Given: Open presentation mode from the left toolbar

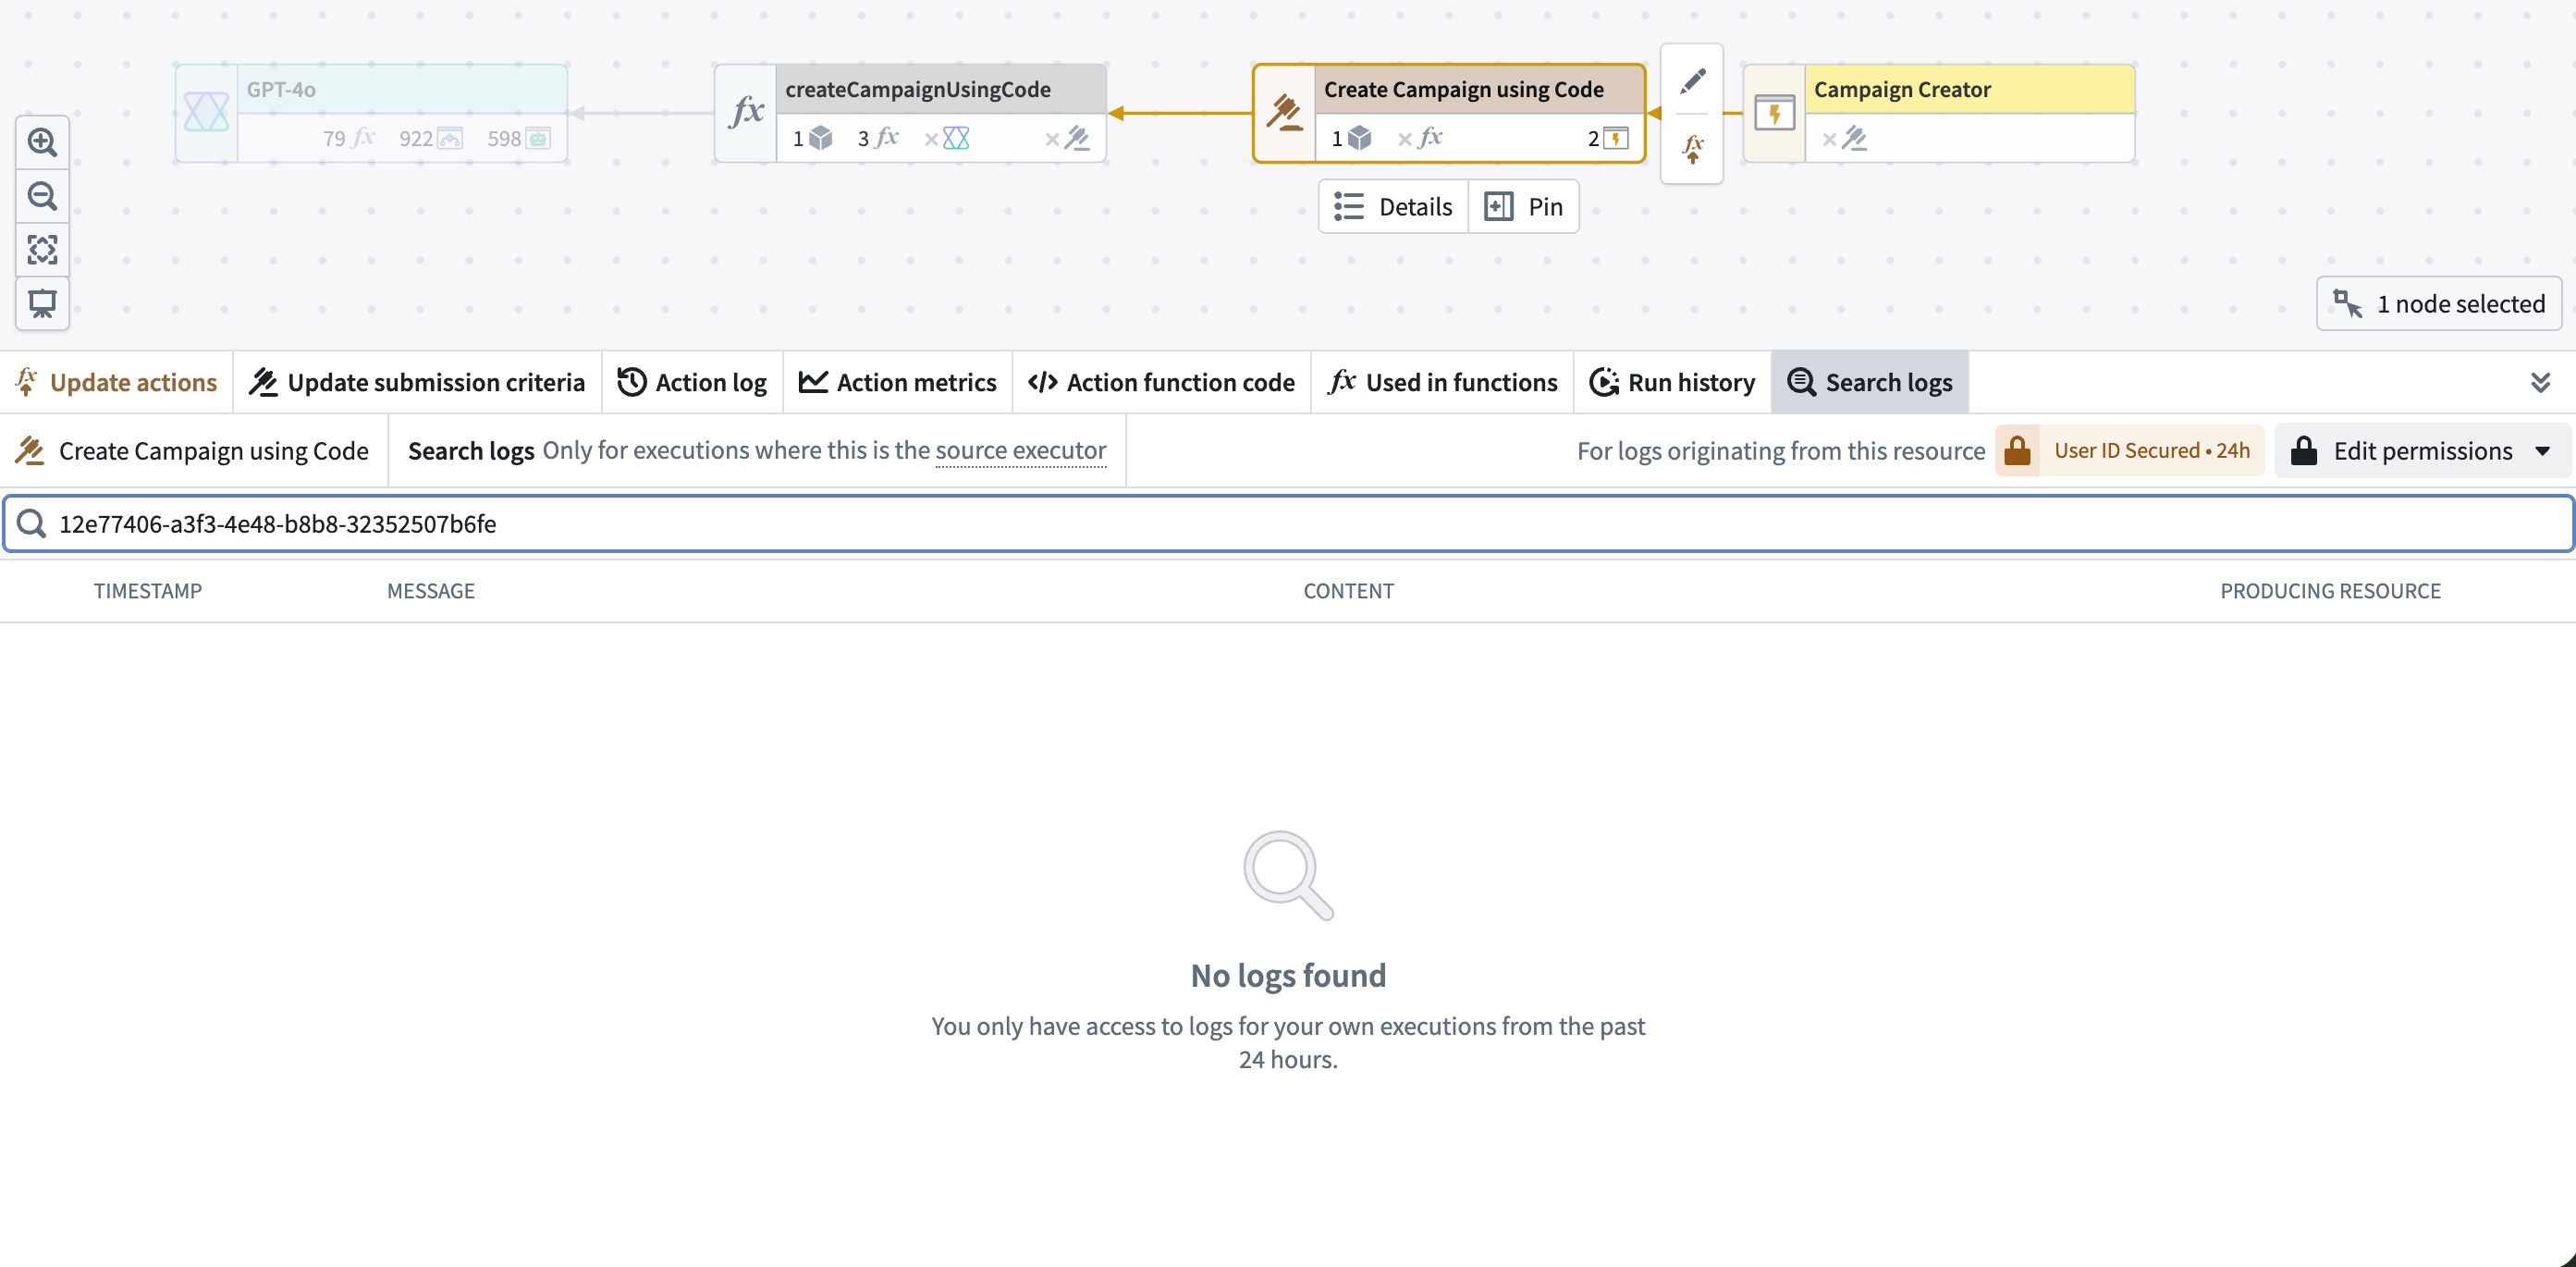Looking at the screenshot, I should click(42, 304).
